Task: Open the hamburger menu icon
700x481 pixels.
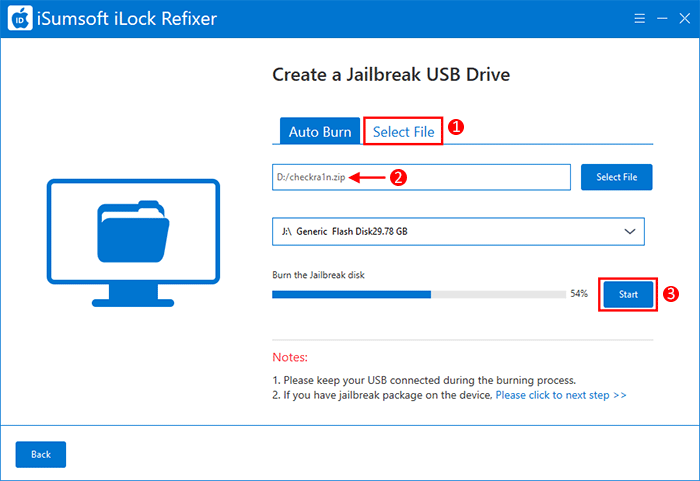Action: (639, 18)
